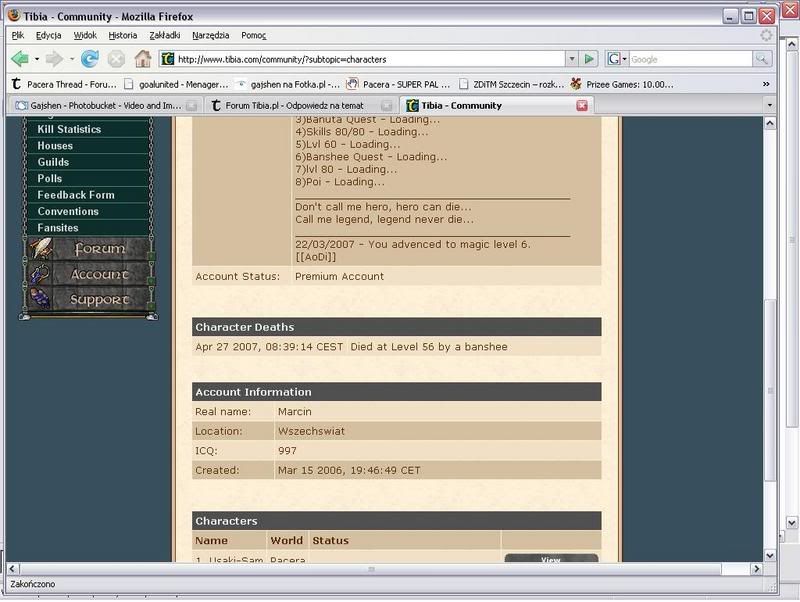
Task: Click the View button for Usaki-Sam
Action: pos(551,559)
